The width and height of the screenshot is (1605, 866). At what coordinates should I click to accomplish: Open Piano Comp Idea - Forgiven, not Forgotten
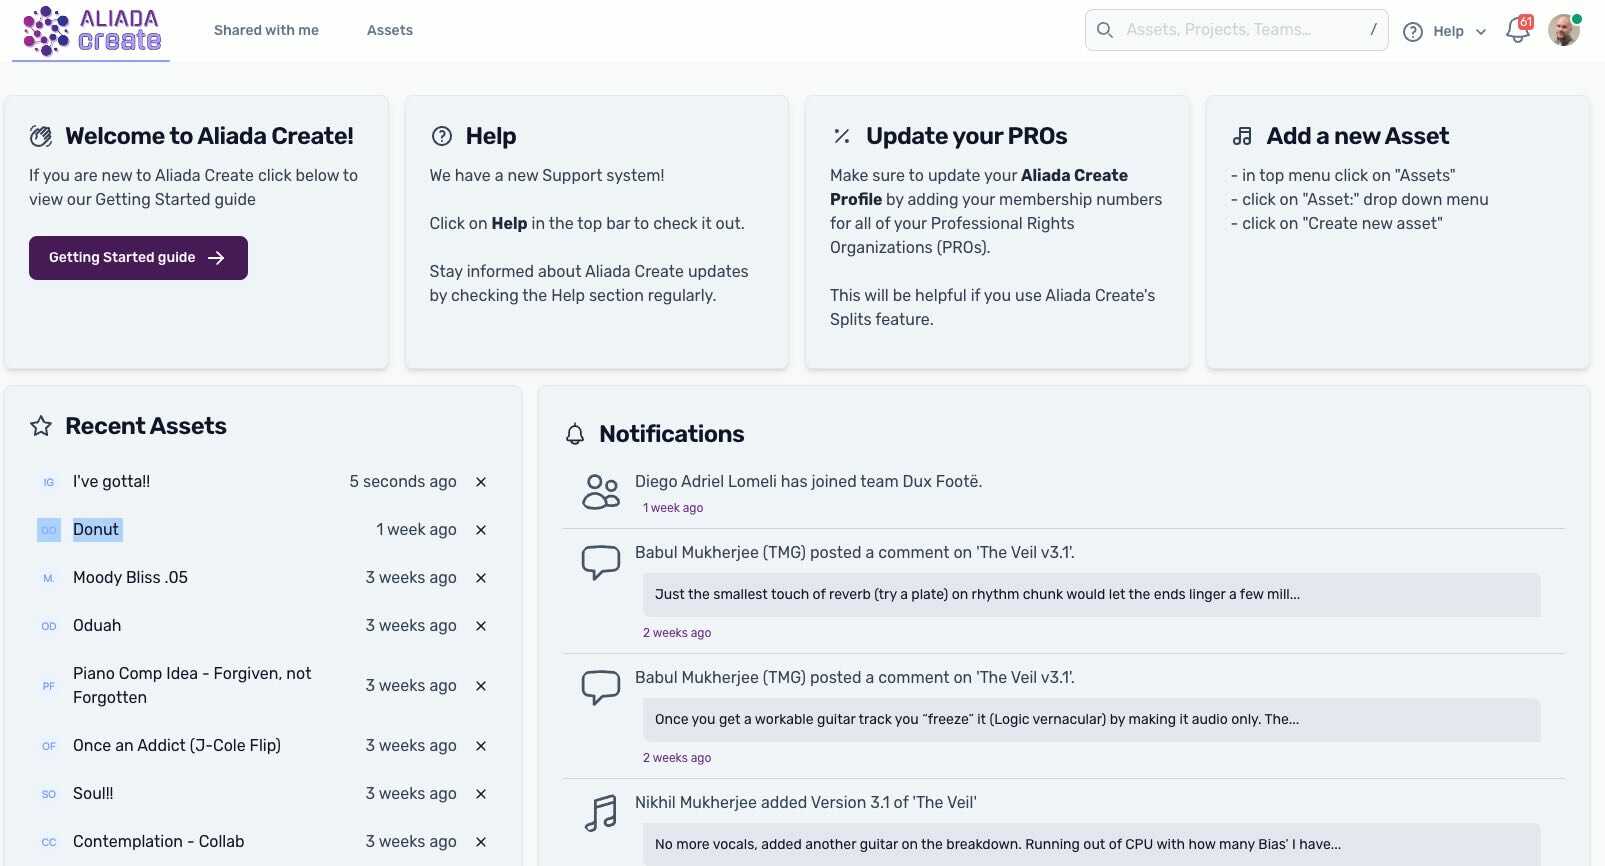(192, 686)
